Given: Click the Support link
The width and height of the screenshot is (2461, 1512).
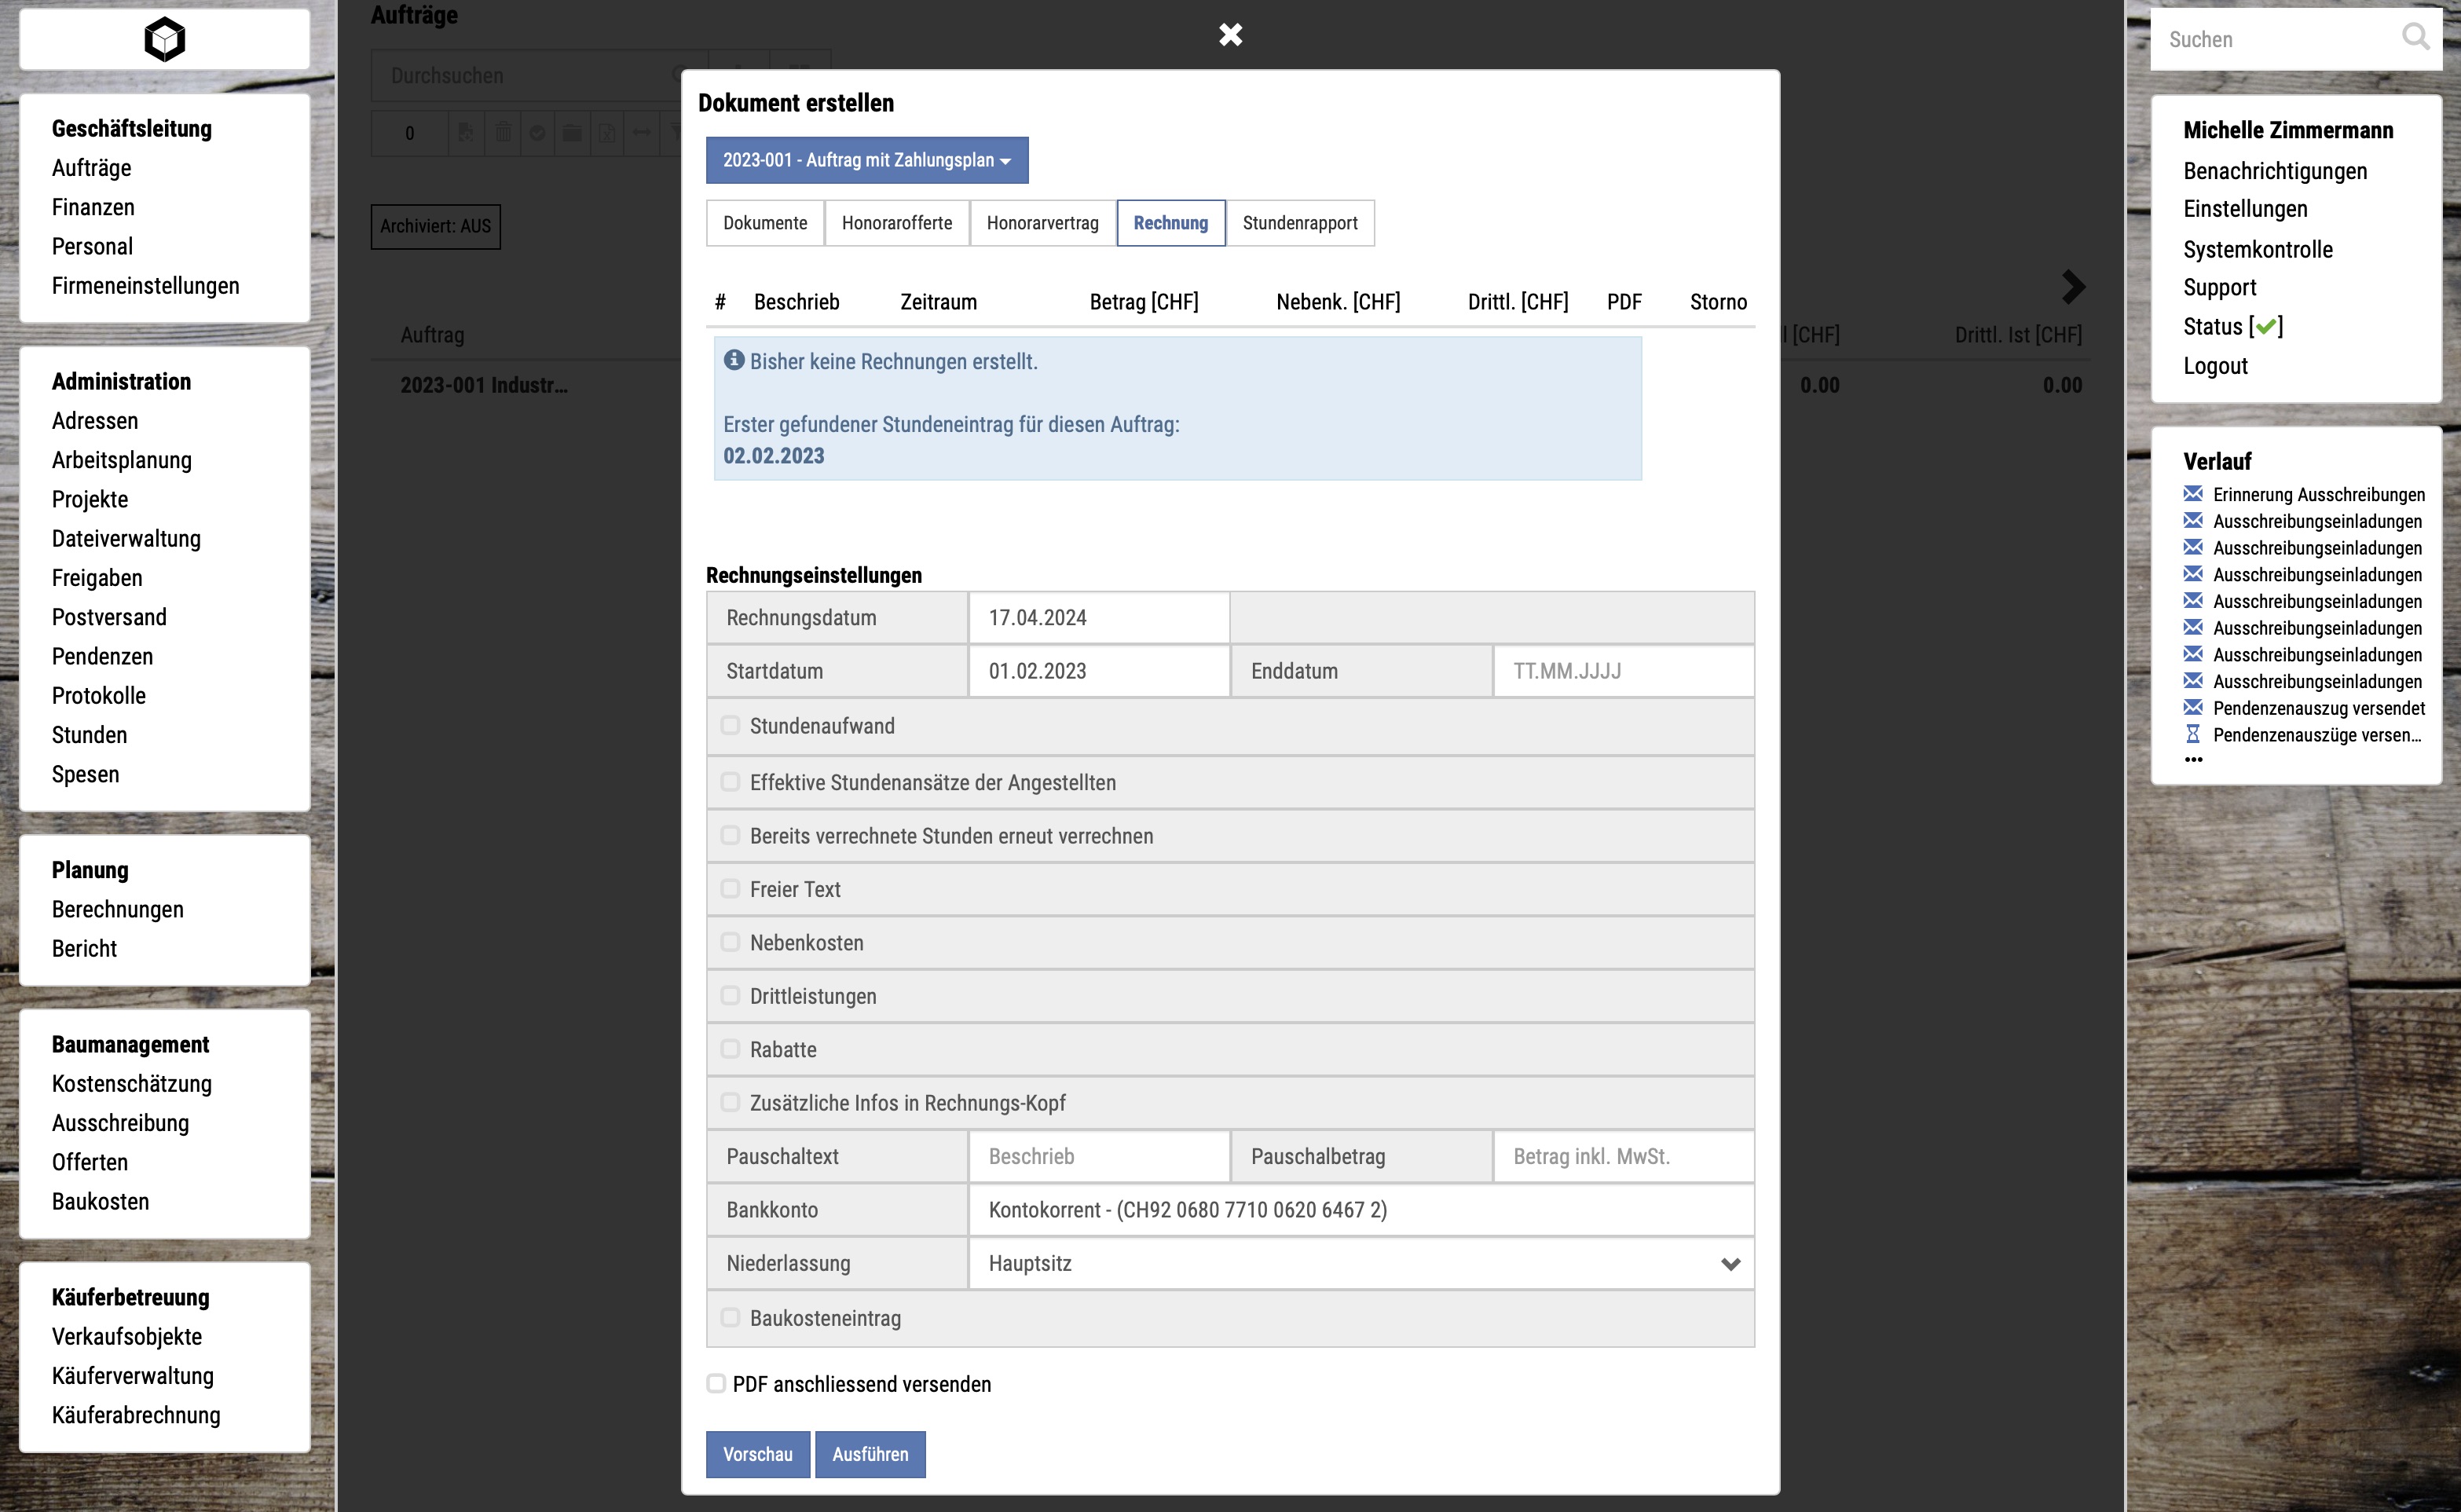Looking at the screenshot, I should (x=2220, y=288).
